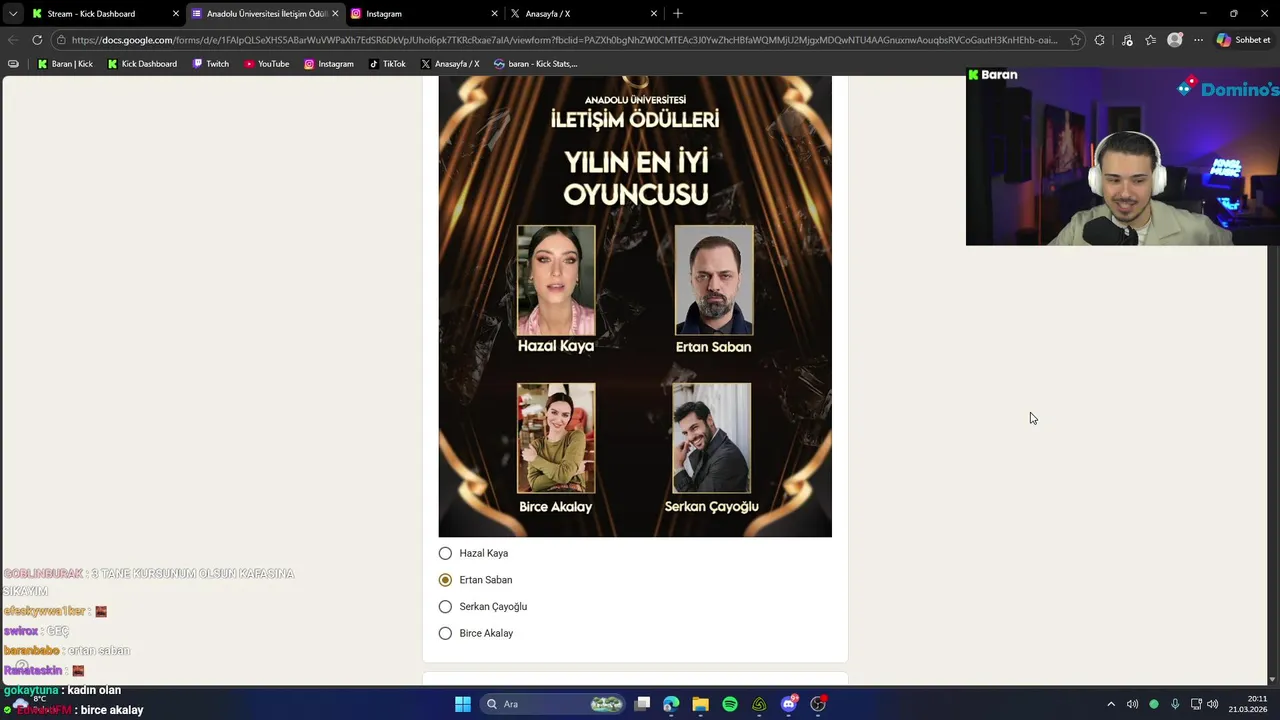Click Hazal Kaya's photo in the poster
The image size is (1280, 720).
pos(556,281)
